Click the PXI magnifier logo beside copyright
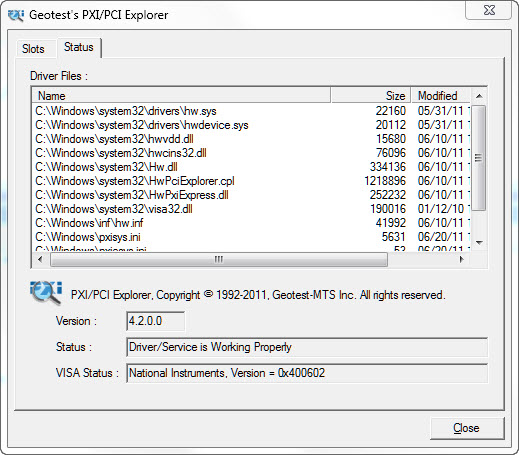 (46, 293)
